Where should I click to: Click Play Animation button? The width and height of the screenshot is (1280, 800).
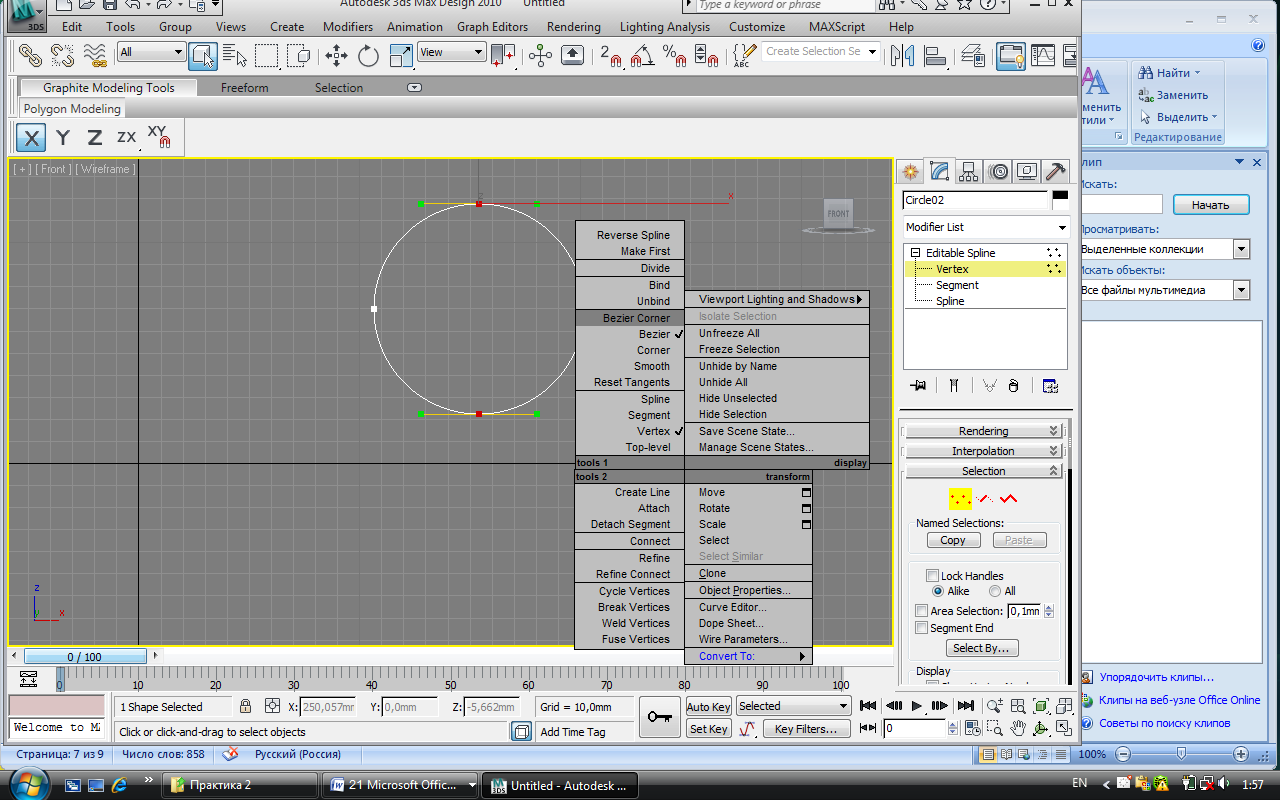pyautogui.click(x=917, y=706)
